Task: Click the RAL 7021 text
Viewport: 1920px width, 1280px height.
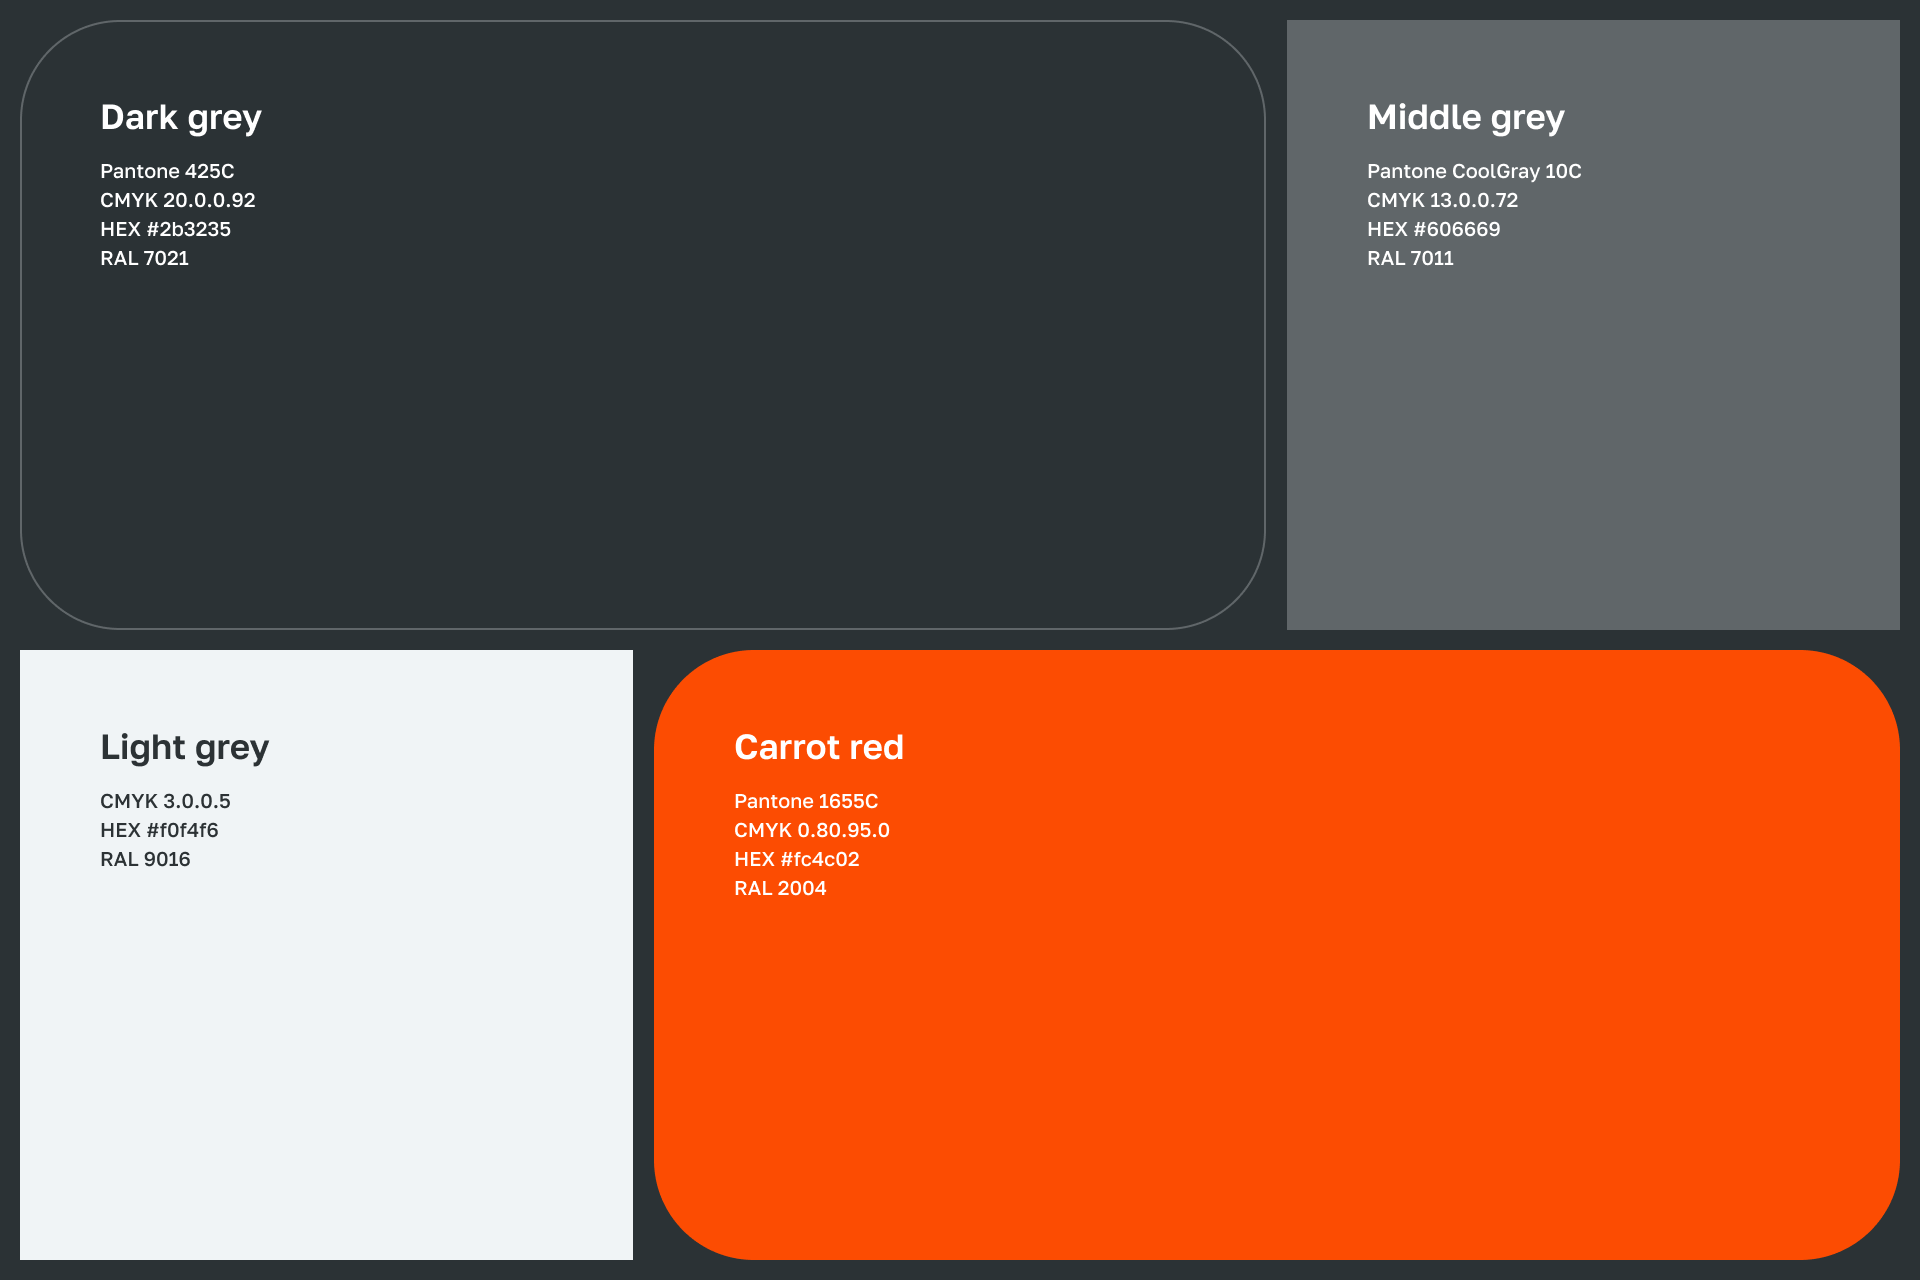Action: (144, 258)
